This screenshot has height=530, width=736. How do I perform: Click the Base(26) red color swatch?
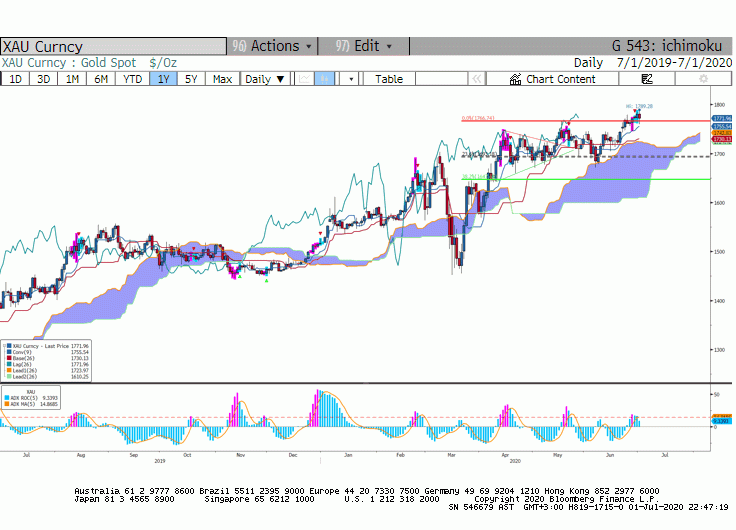pos(9,358)
